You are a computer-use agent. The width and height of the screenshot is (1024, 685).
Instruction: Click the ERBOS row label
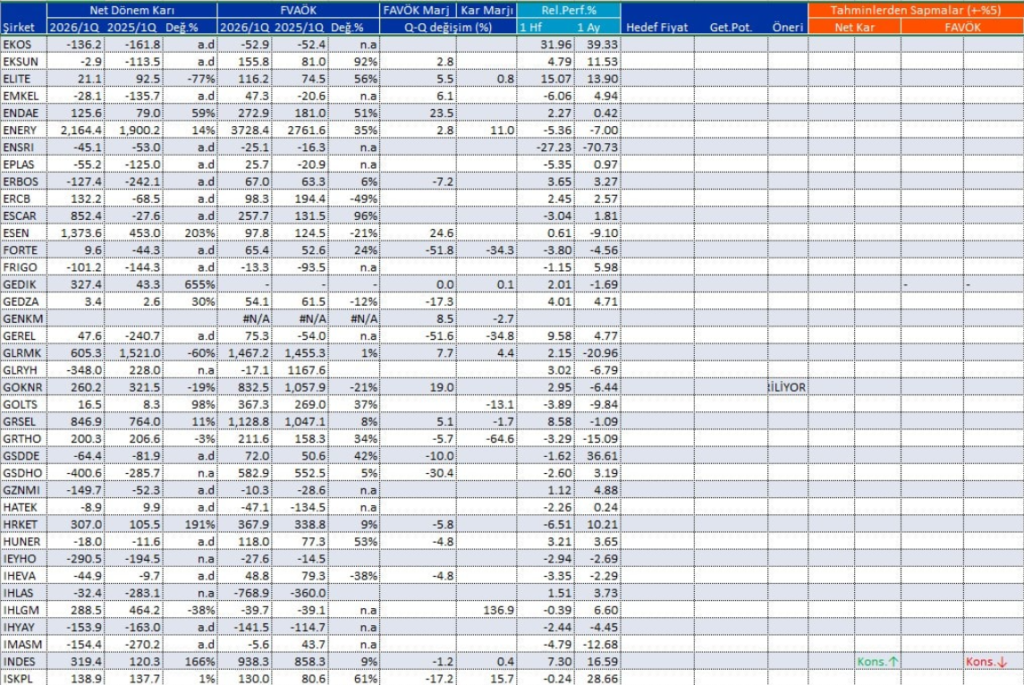[24, 182]
